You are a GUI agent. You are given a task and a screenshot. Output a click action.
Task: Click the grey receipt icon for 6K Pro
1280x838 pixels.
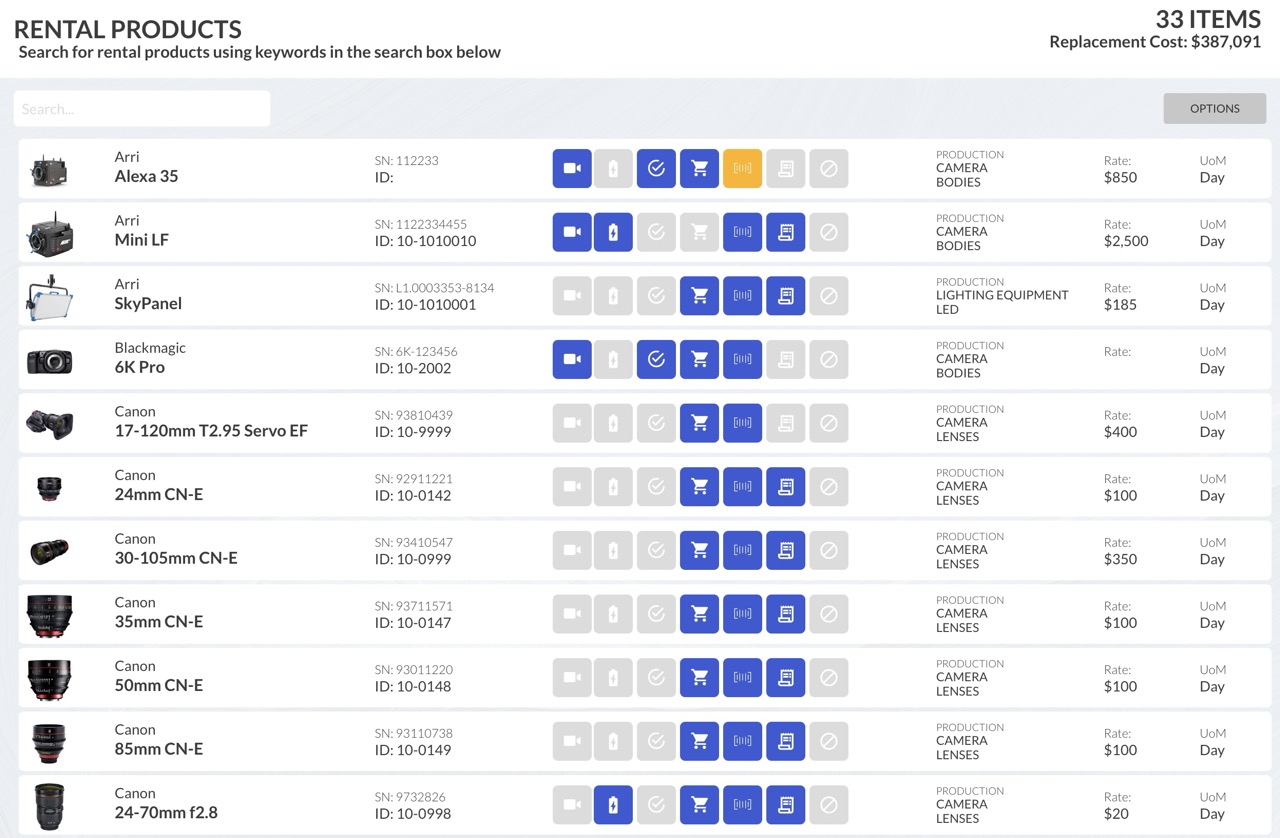[786, 360]
